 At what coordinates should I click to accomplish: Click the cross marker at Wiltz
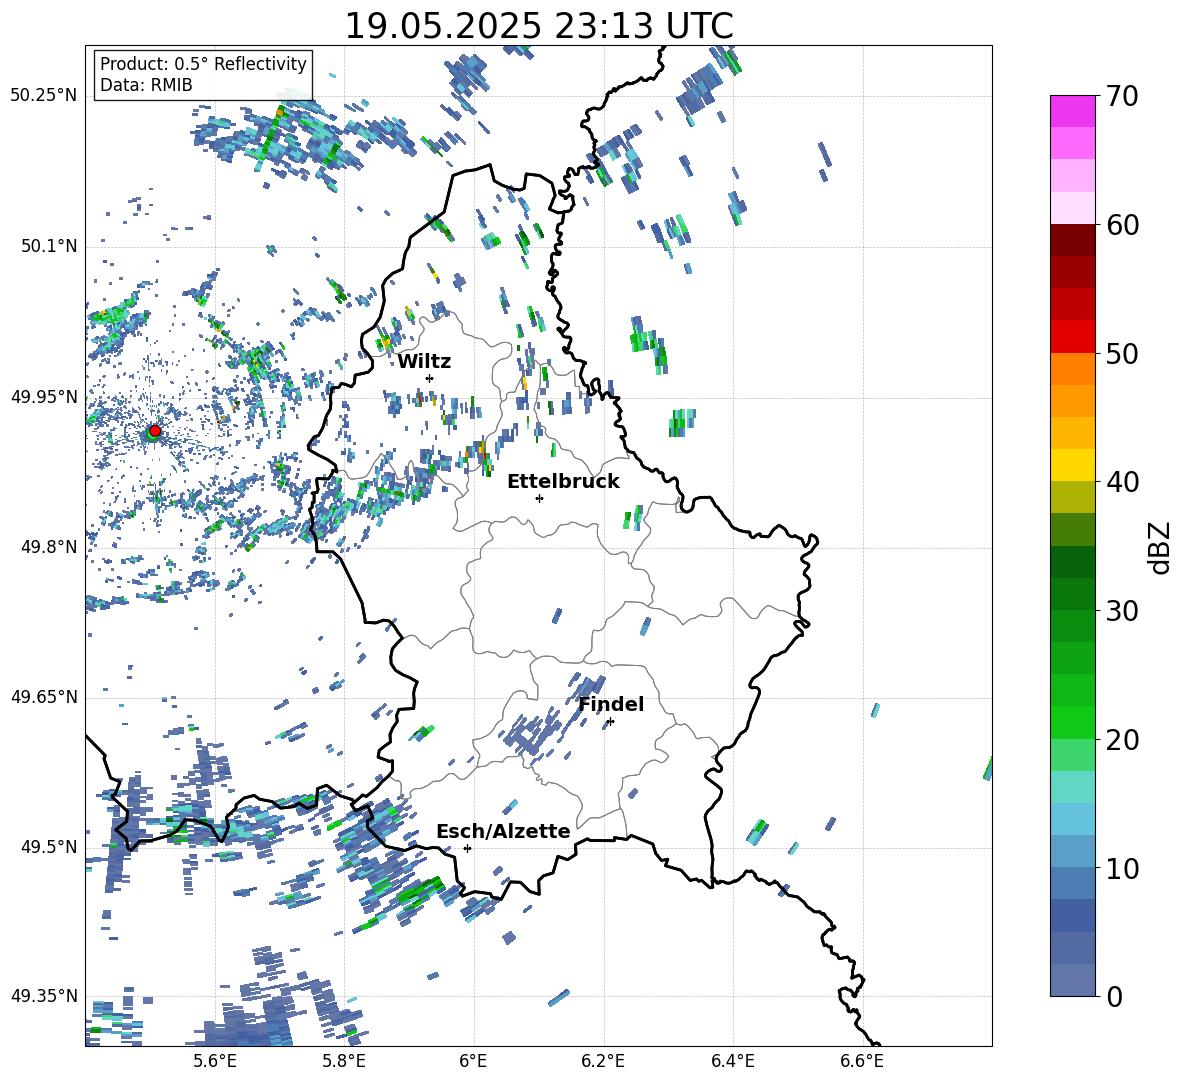(430, 378)
